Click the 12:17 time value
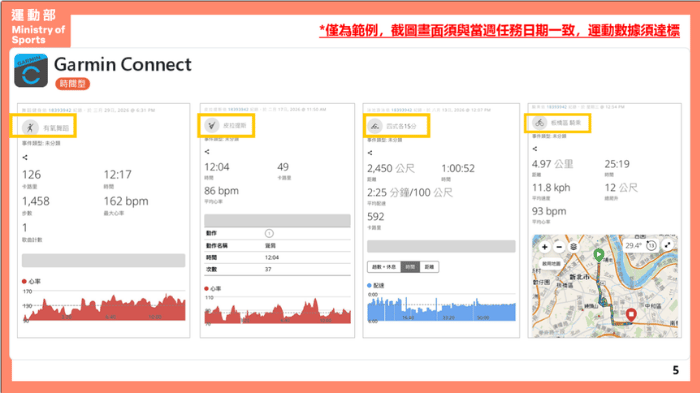 117,175
